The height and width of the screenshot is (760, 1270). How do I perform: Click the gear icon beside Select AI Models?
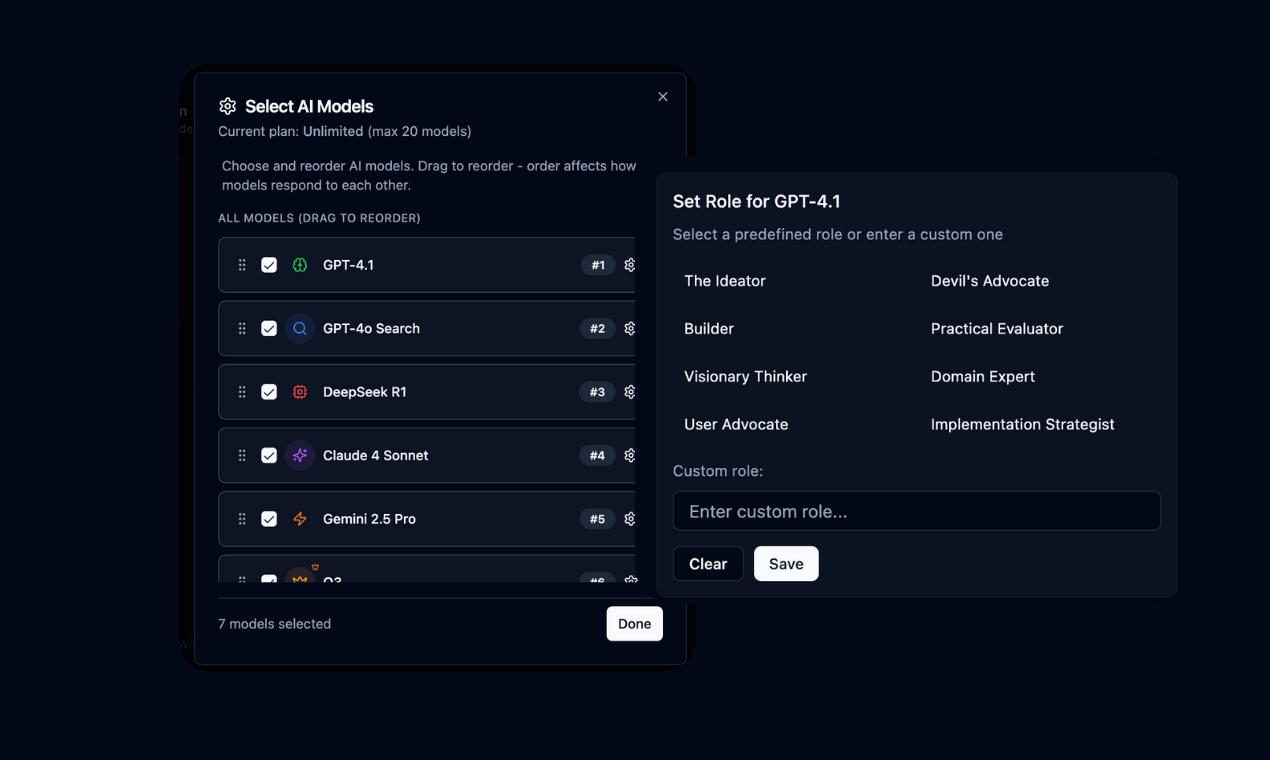(228, 106)
